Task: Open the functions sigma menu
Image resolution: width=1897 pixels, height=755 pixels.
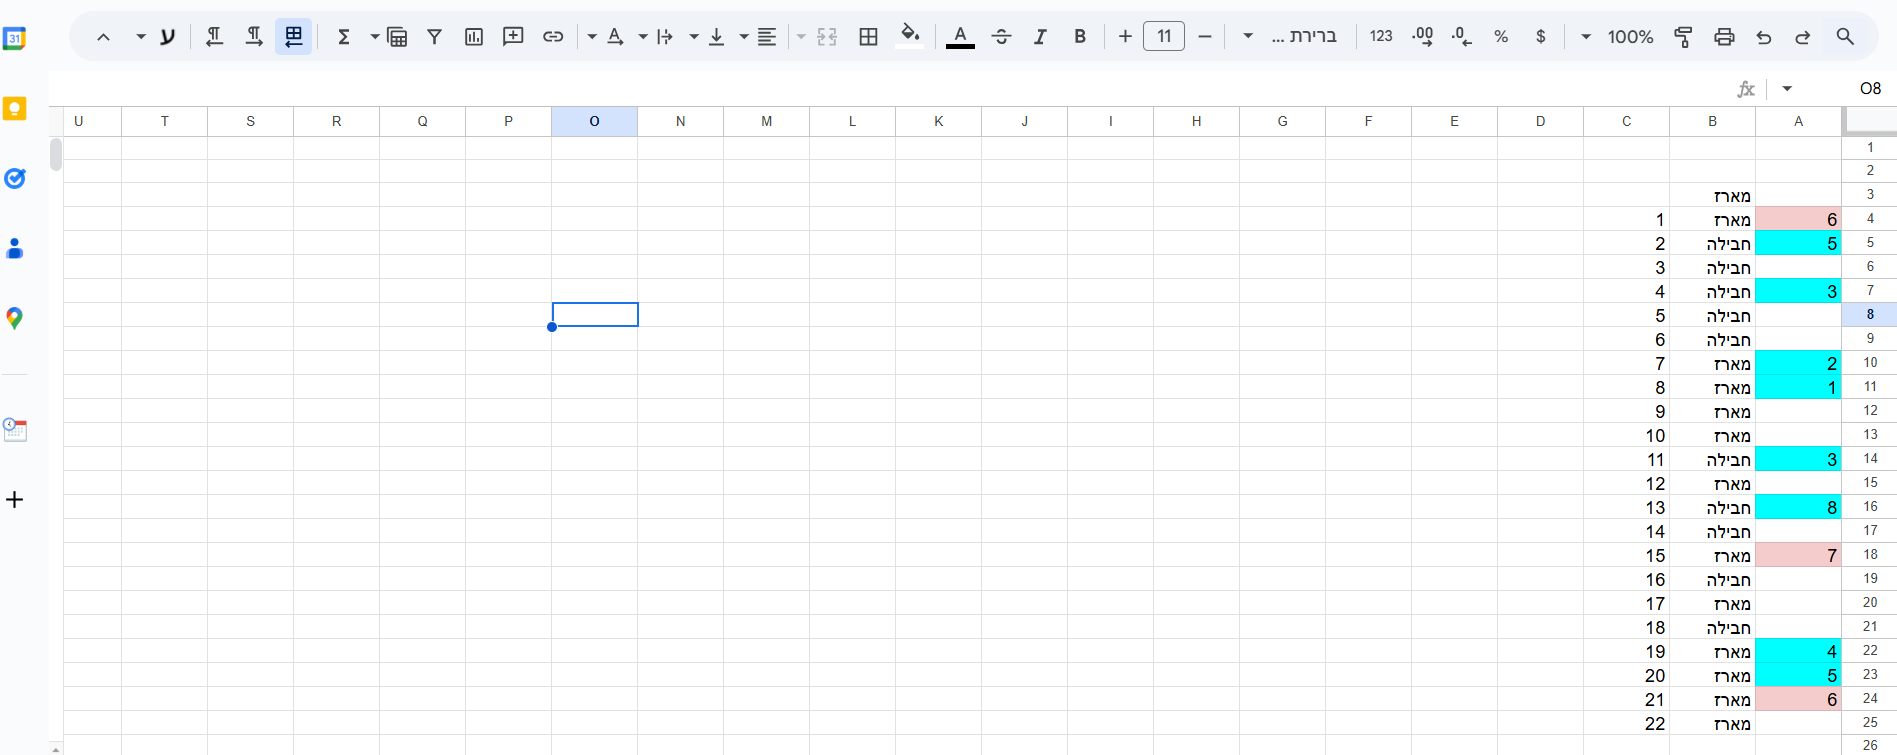Action: (x=343, y=37)
